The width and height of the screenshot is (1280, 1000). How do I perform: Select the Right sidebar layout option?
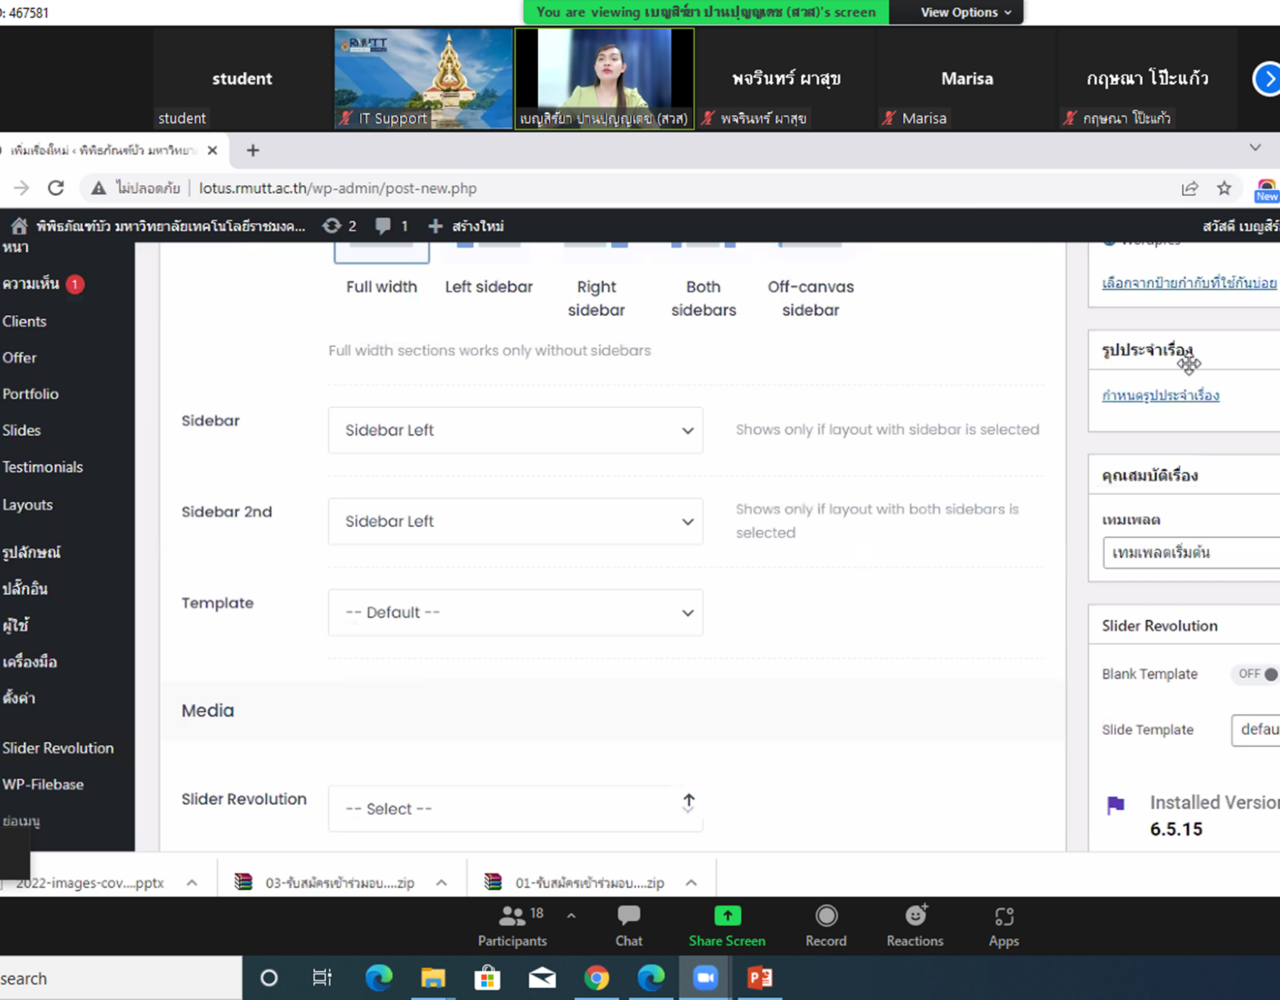(596, 282)
